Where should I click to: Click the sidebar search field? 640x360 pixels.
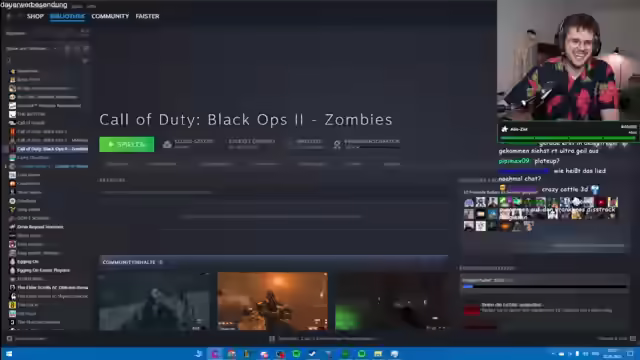[43, 61]
